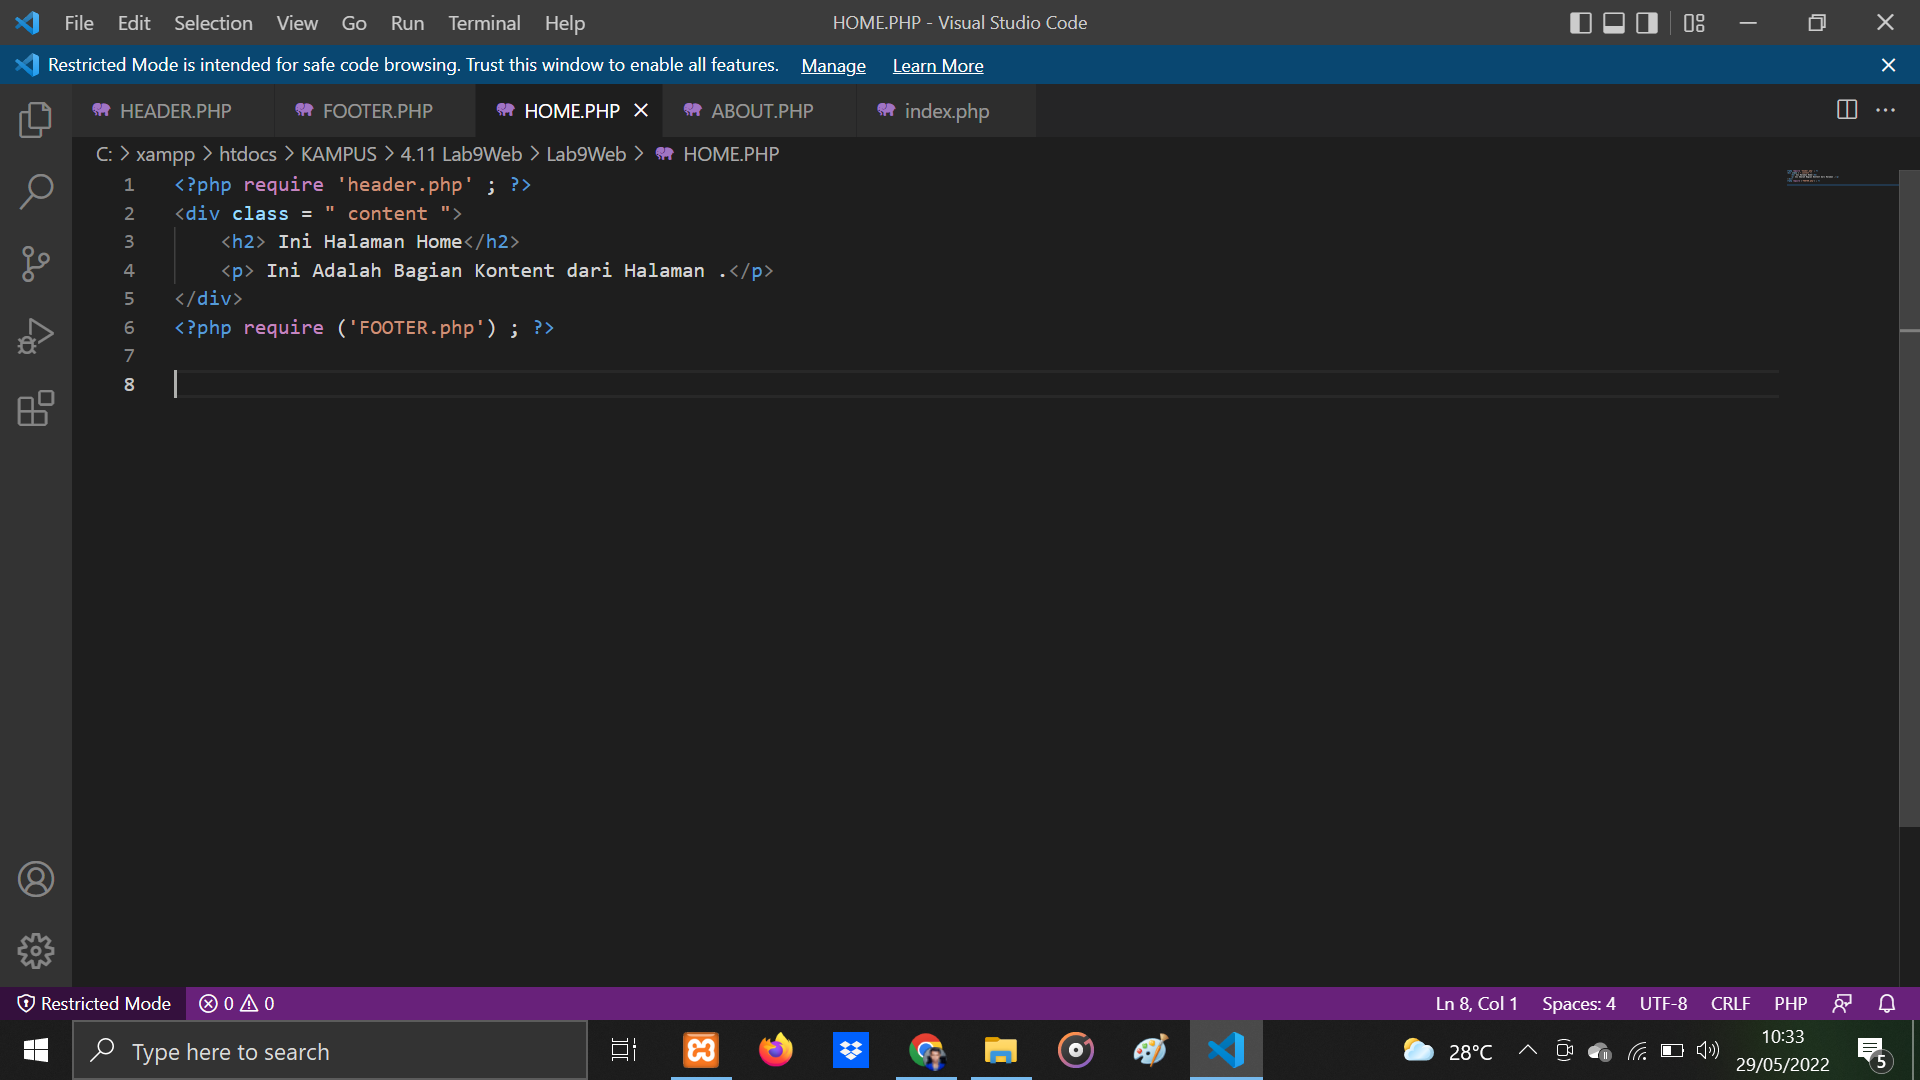Change the CRLF line ending setting
This screenshot has height=1080, width=1920.
[x=1730, y=1003]
